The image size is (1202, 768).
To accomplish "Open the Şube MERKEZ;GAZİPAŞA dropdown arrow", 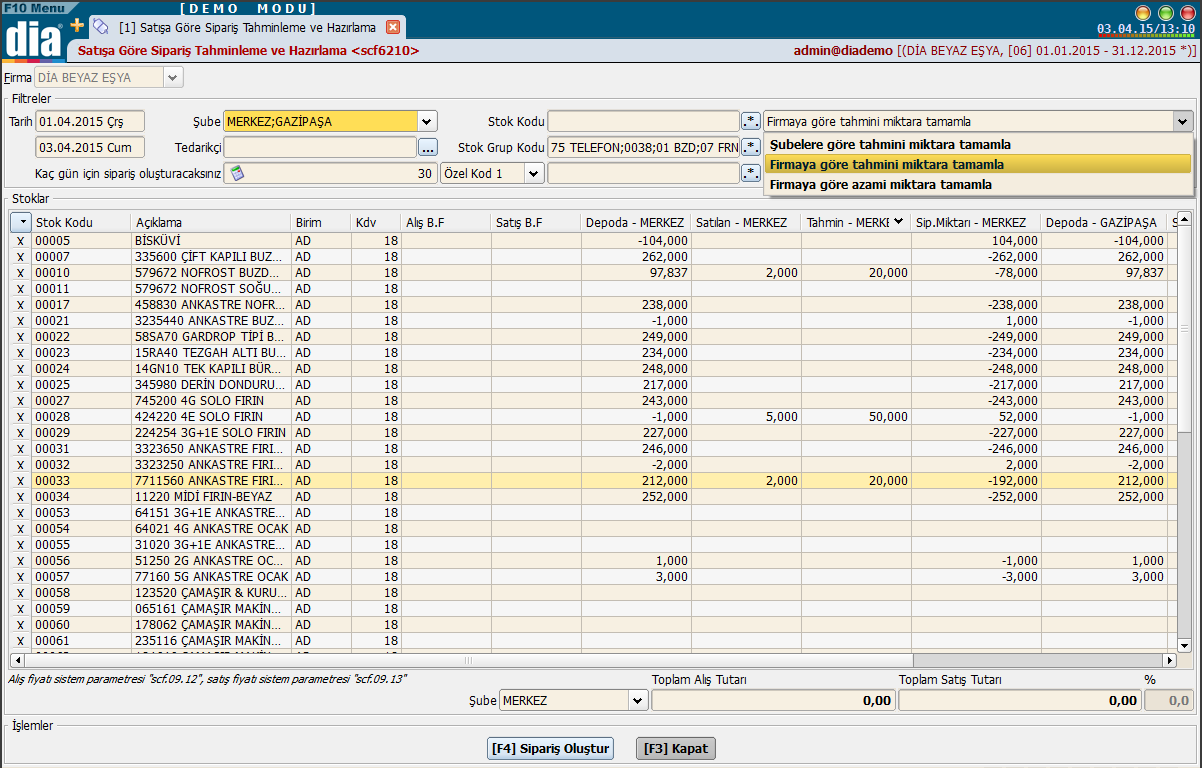I will pos(428,121).
